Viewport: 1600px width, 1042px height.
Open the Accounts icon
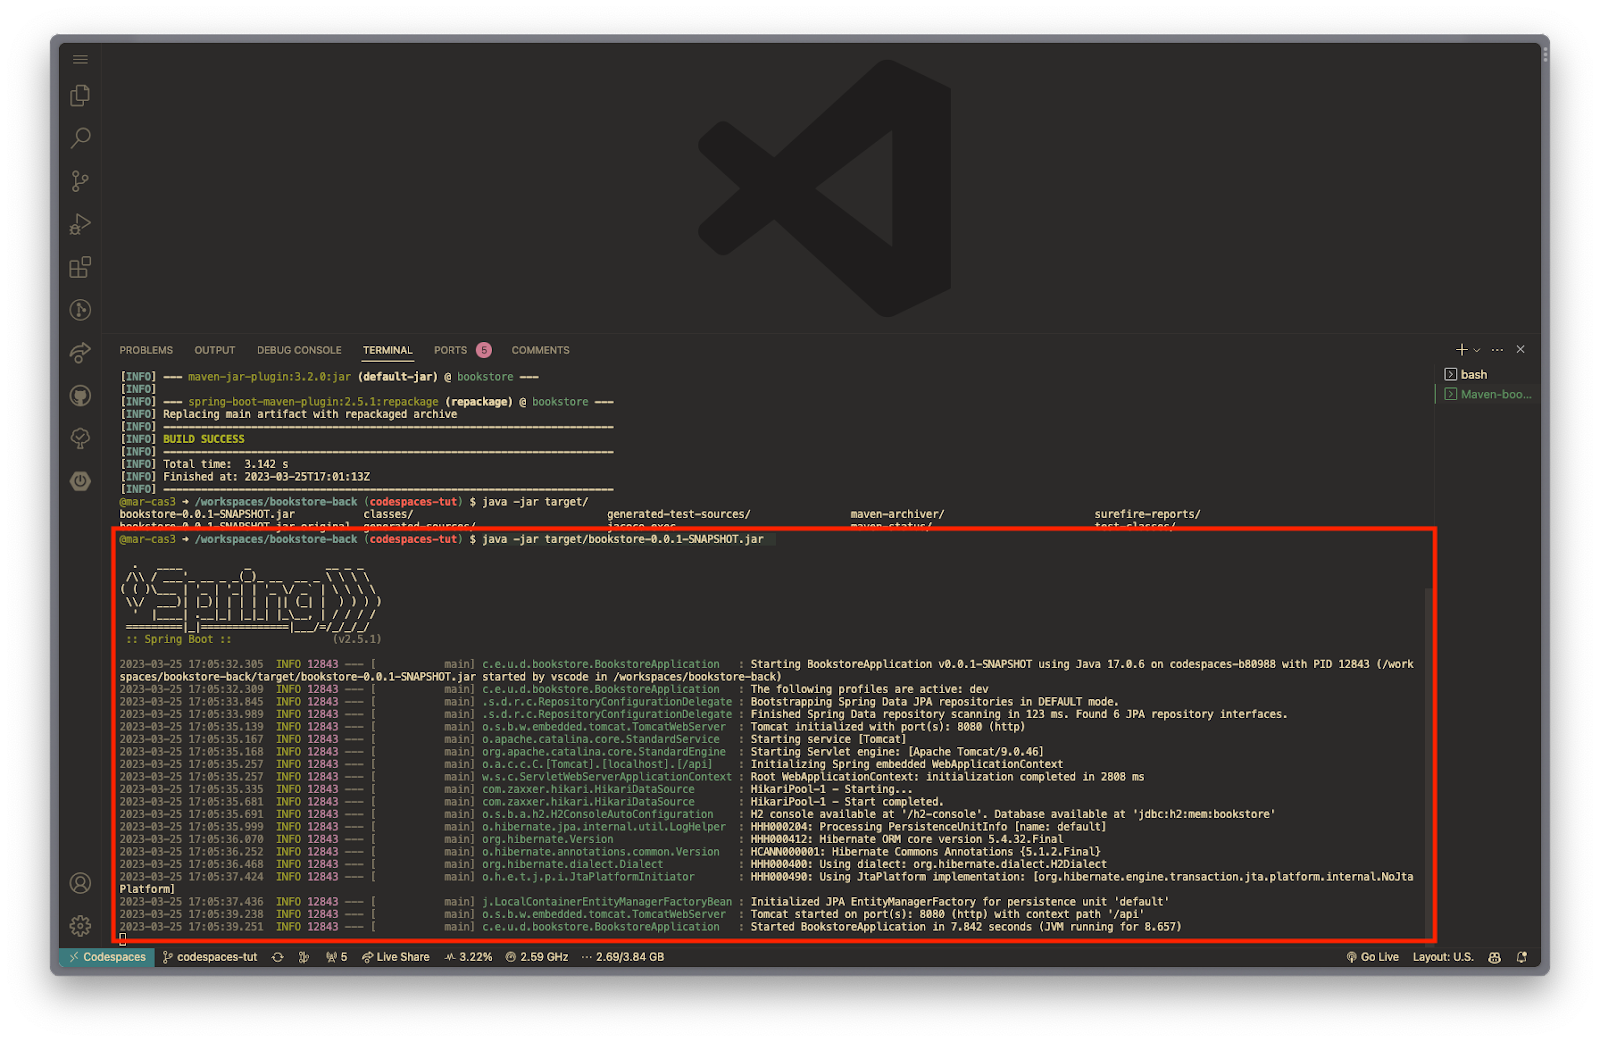click(80, 883)
